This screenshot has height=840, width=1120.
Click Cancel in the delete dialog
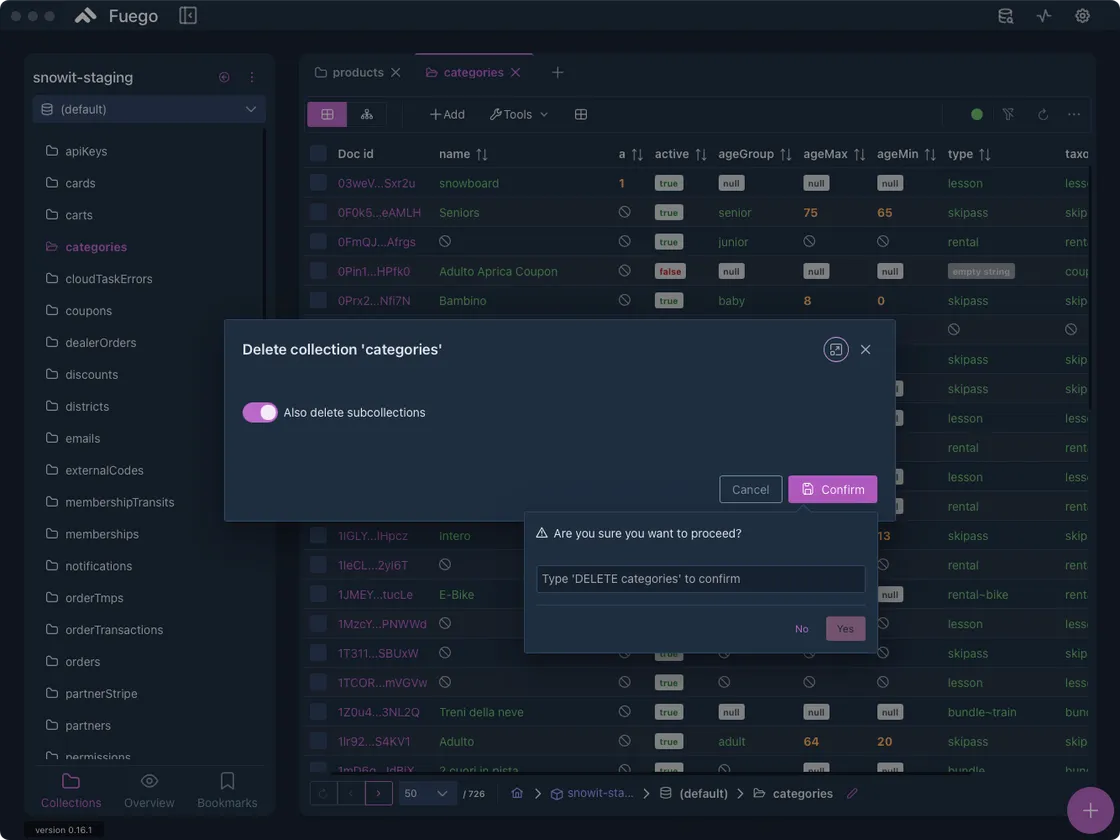pyautogui.click(x=751, y=489)
